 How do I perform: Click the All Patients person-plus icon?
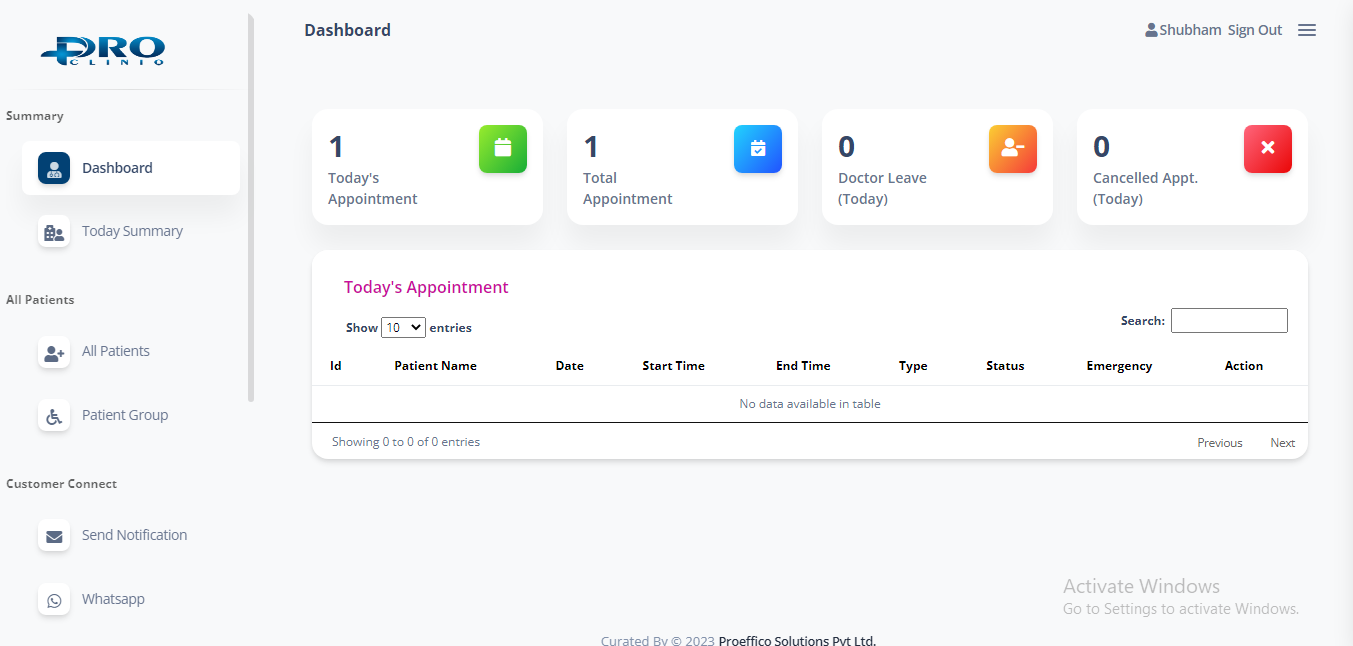(x=54, y=352)
